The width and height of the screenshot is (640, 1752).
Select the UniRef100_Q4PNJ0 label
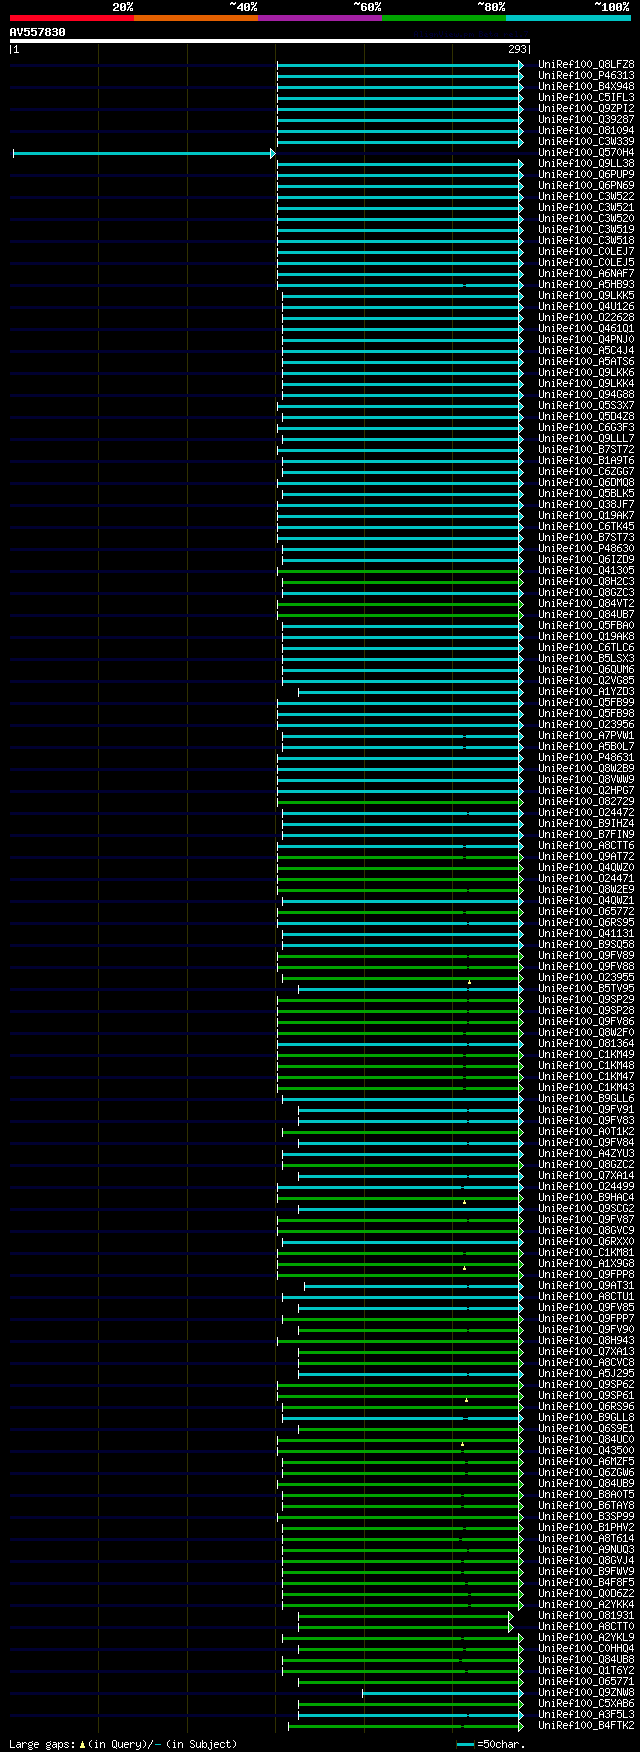coord(586,340)
